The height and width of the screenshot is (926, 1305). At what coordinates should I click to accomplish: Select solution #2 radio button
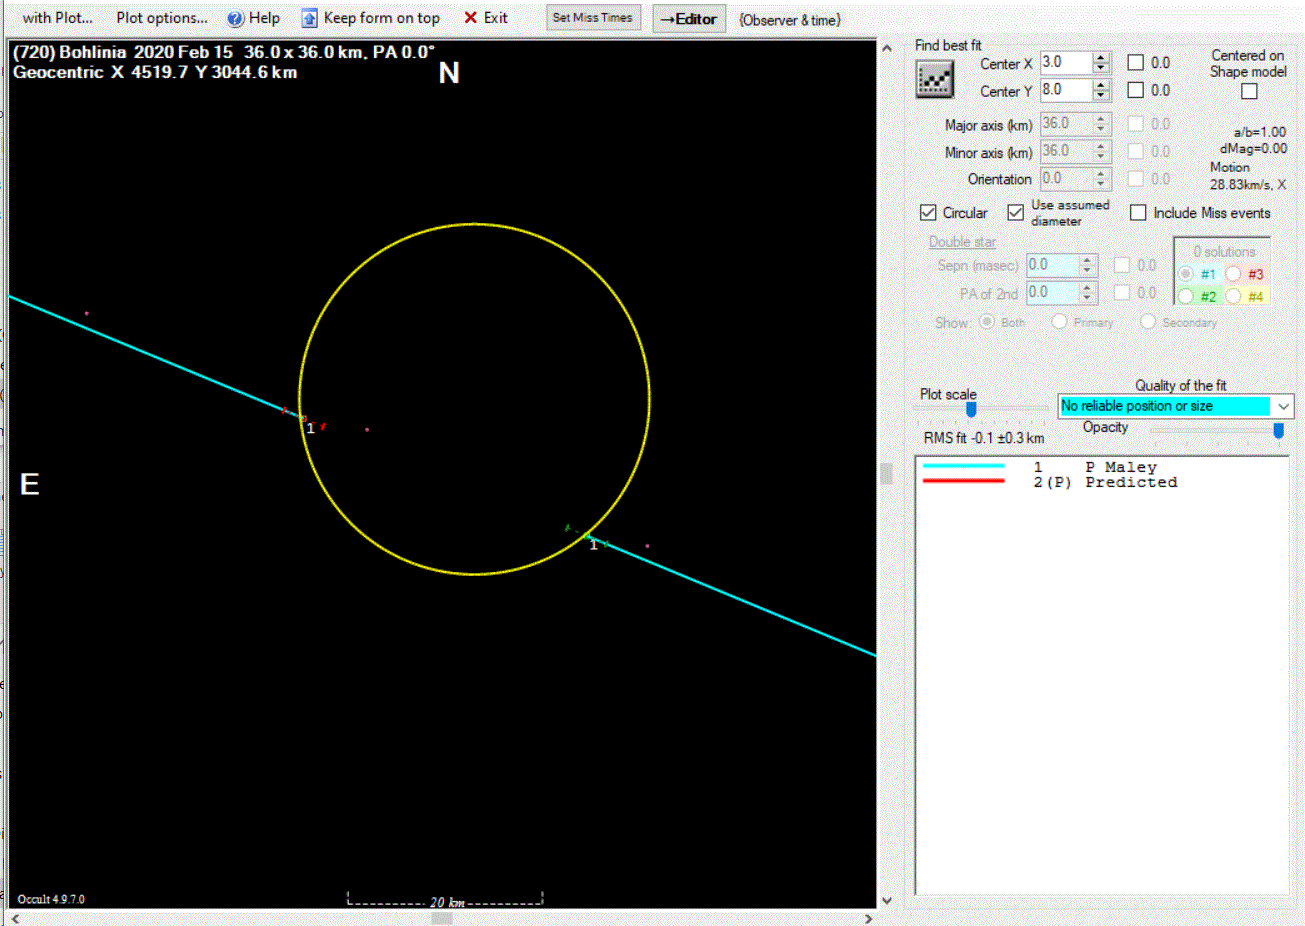click(x=1186, y=296)
